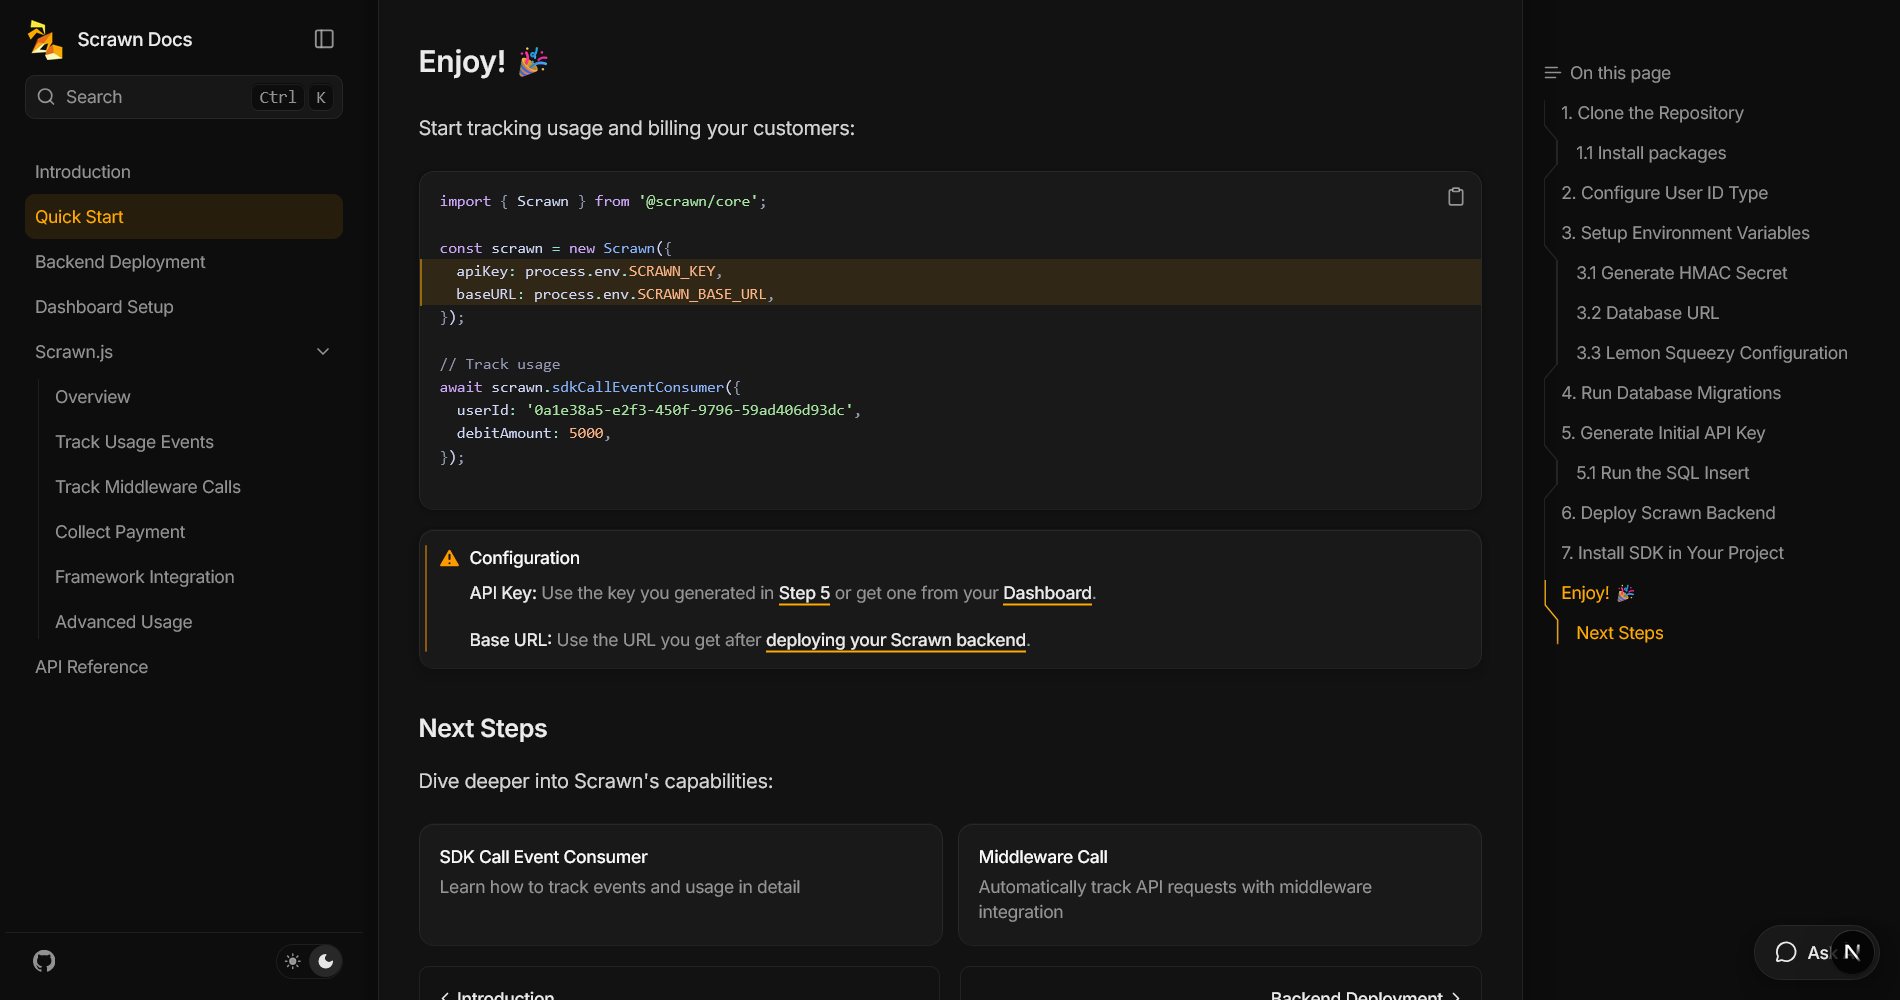Collapse the Scrawn.js section chevron
This screenshot has width=1900, height=1000.
tap(323, 352)
